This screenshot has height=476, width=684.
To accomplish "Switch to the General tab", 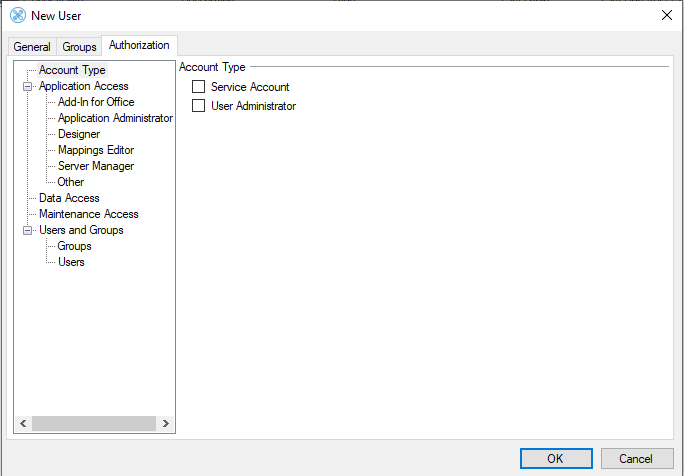I will (x=32, y=47).
